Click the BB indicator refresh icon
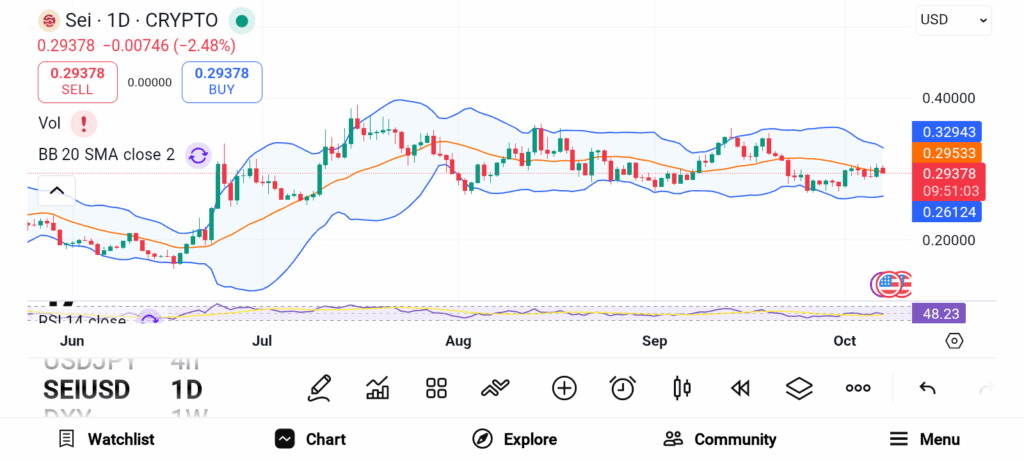Screen dimensions: 1024x461 (198, 155)
